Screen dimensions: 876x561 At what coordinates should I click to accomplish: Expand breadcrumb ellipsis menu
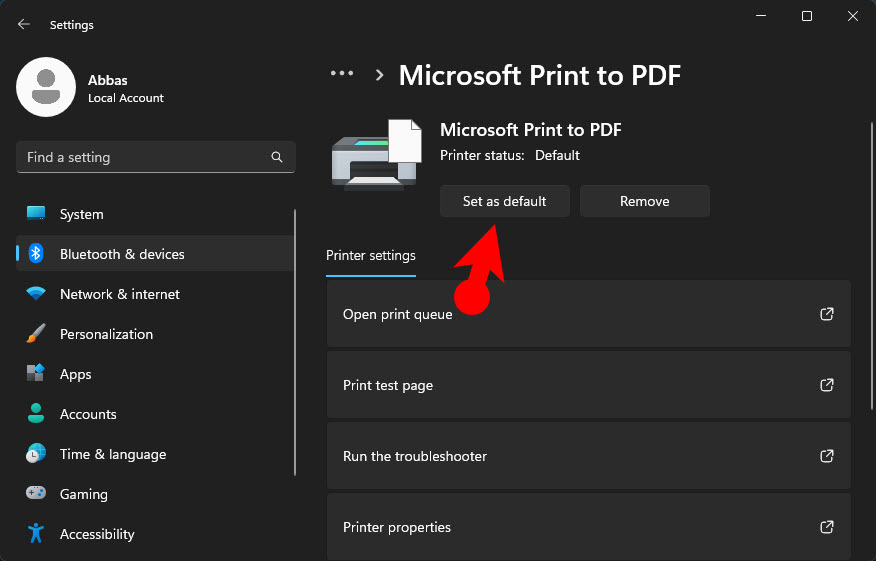342,74
